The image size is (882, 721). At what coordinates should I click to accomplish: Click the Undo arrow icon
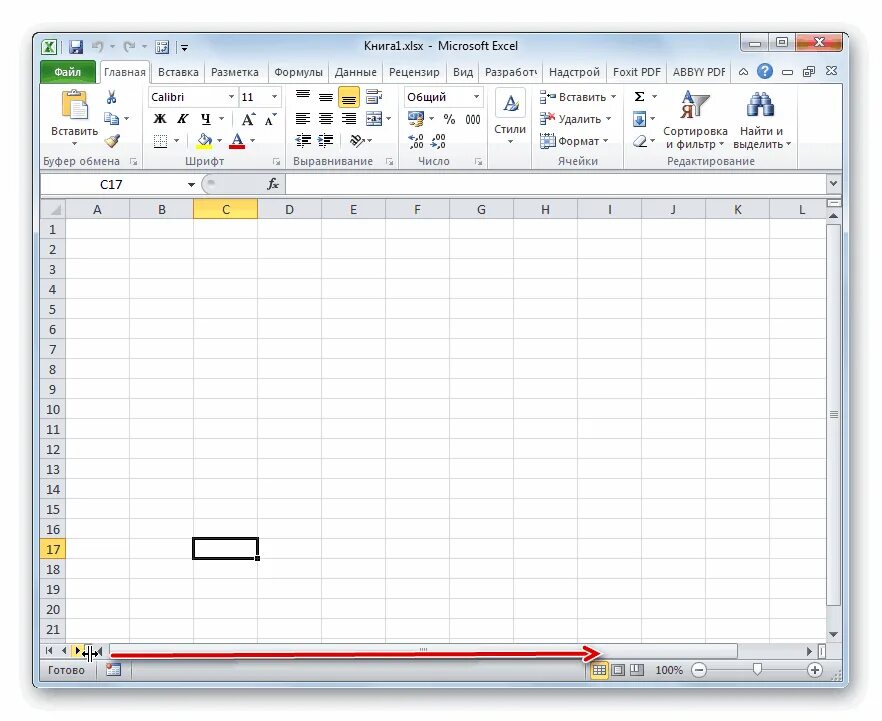(x=98, y=47)
